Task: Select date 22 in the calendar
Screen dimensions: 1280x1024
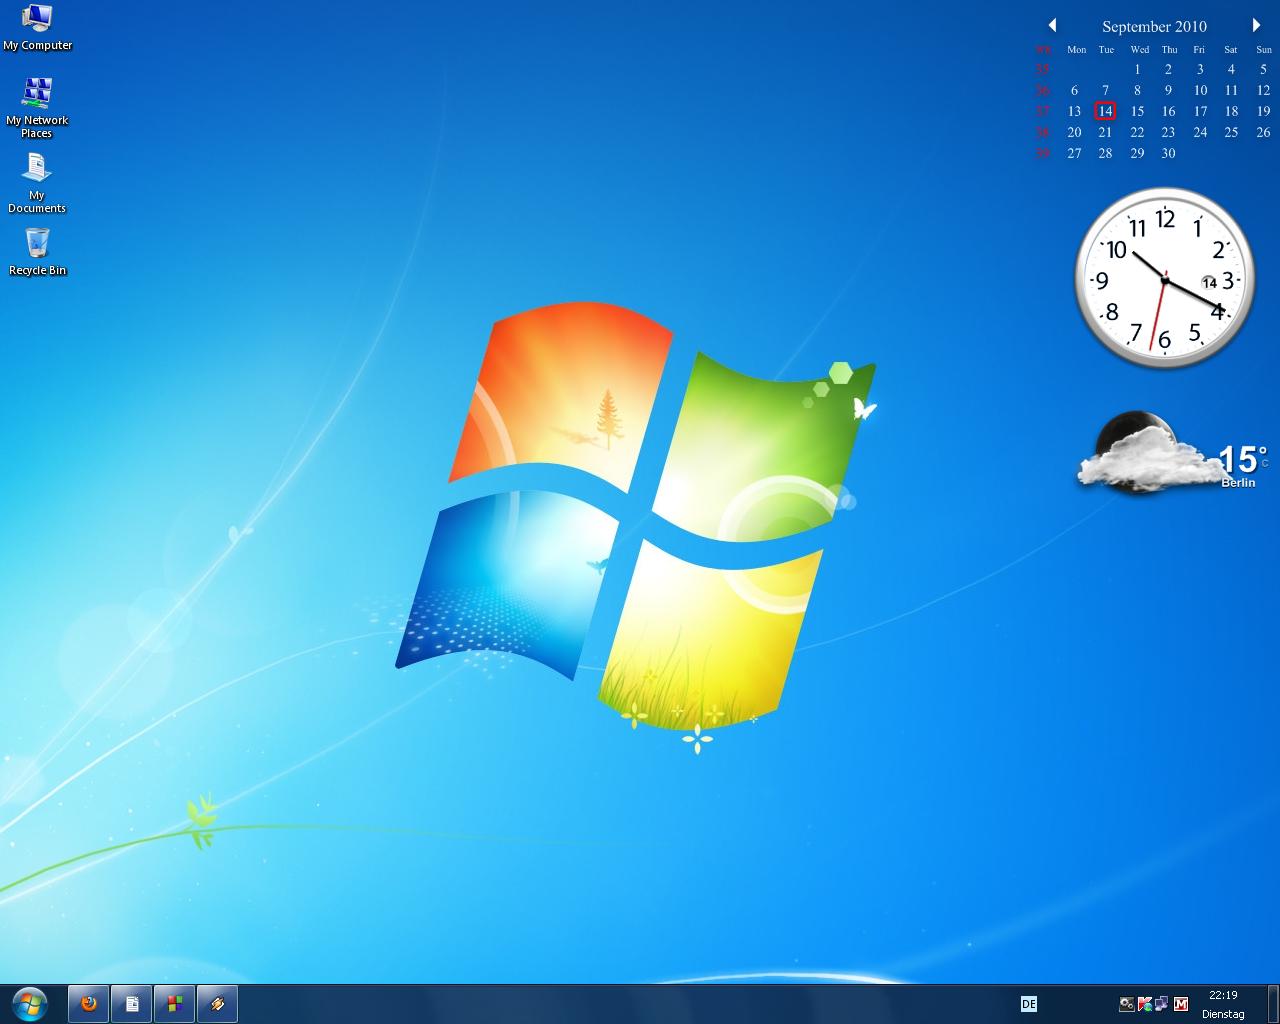Action: tap(1137, 132)
